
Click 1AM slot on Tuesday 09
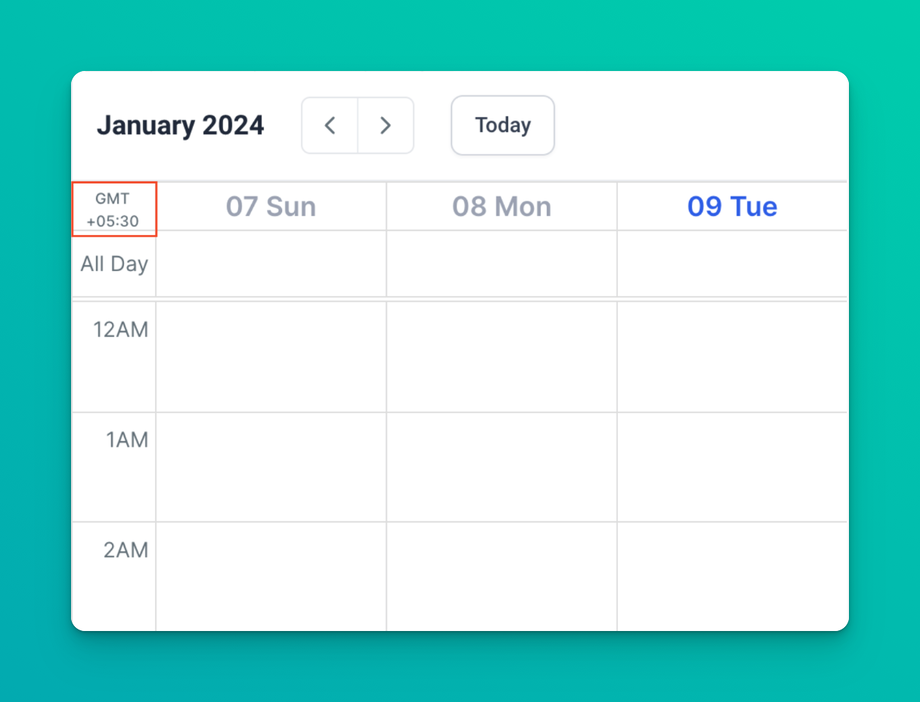pos(732,467)
